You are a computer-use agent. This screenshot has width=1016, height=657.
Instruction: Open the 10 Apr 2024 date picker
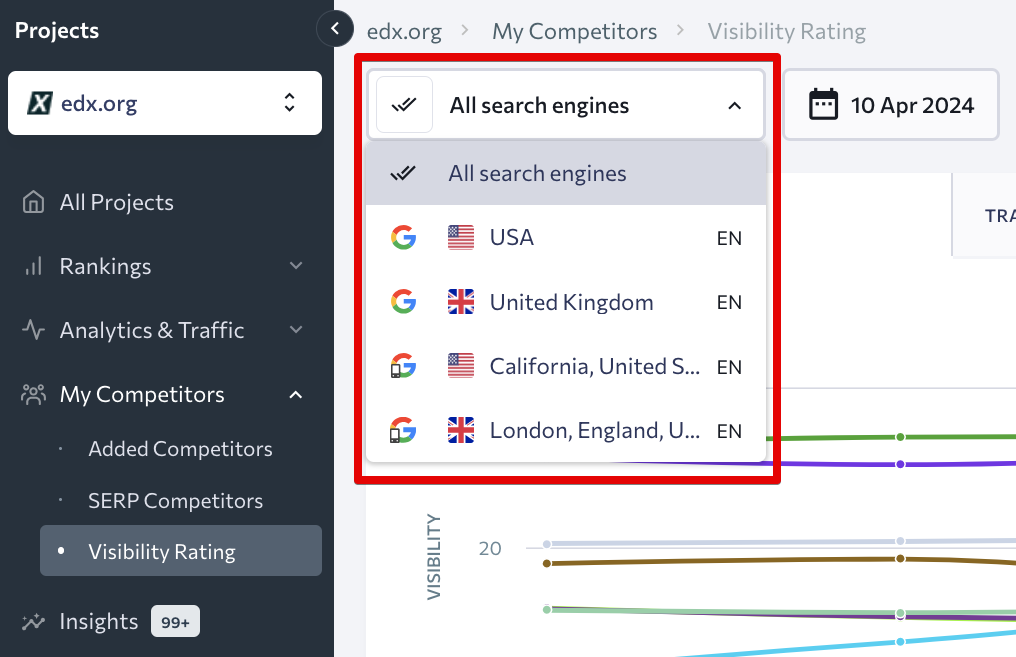coord(891,105)
